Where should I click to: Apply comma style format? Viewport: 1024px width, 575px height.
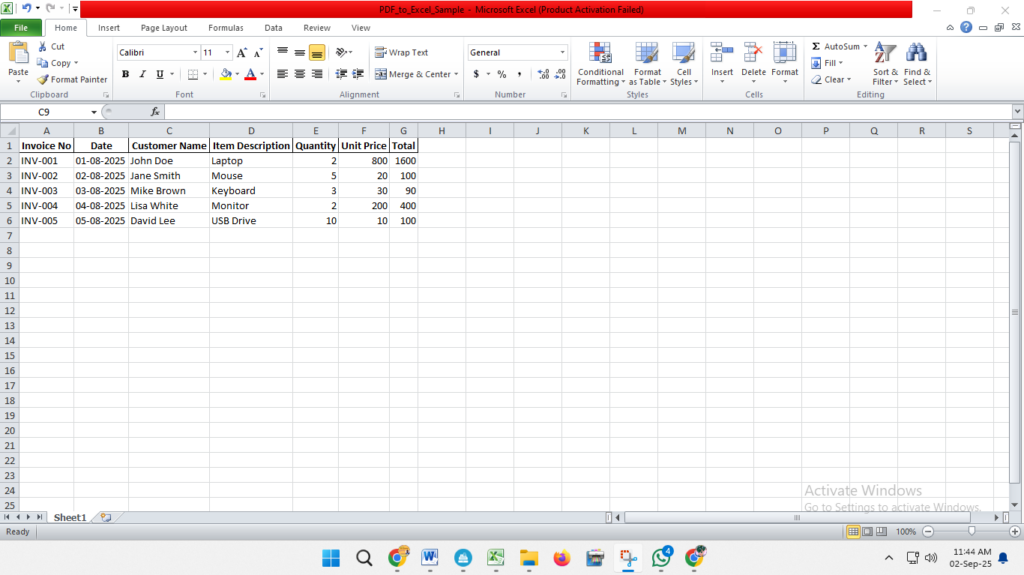pyautogui.click(x=519, y=74)
